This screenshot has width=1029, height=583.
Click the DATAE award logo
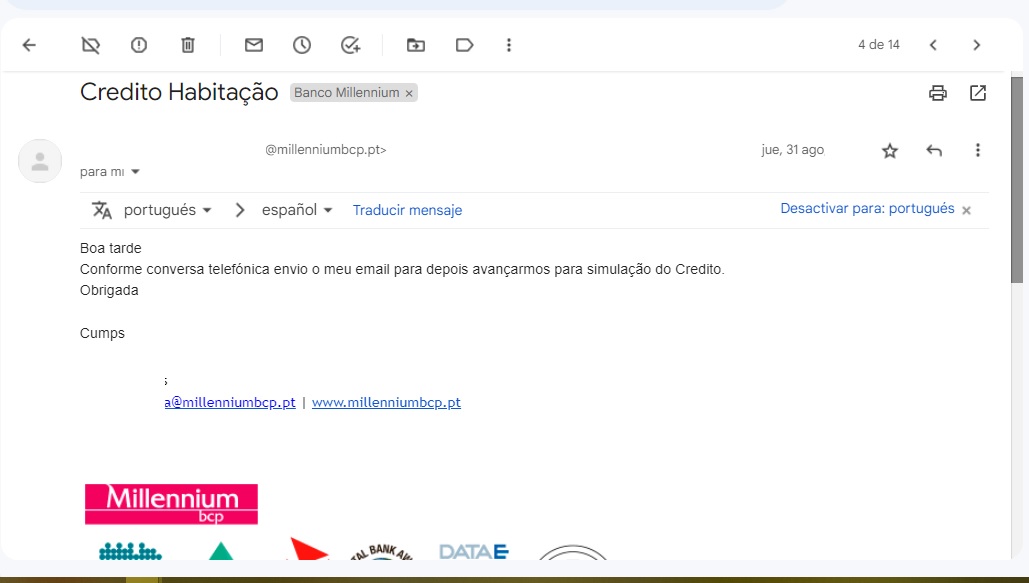(474, 551)
